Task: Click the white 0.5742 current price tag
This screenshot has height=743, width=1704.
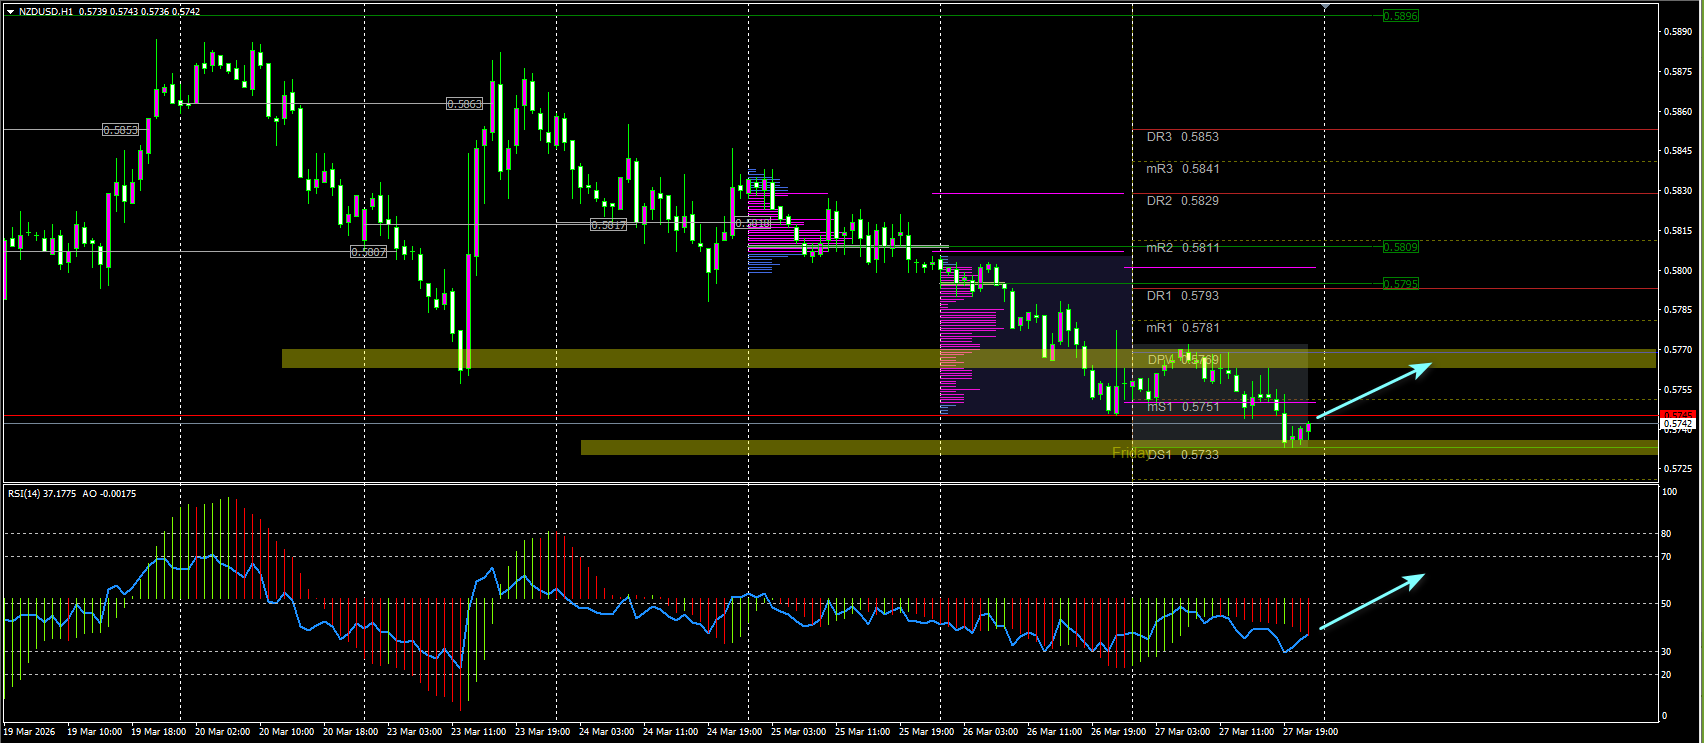Action: (1677, 424)
